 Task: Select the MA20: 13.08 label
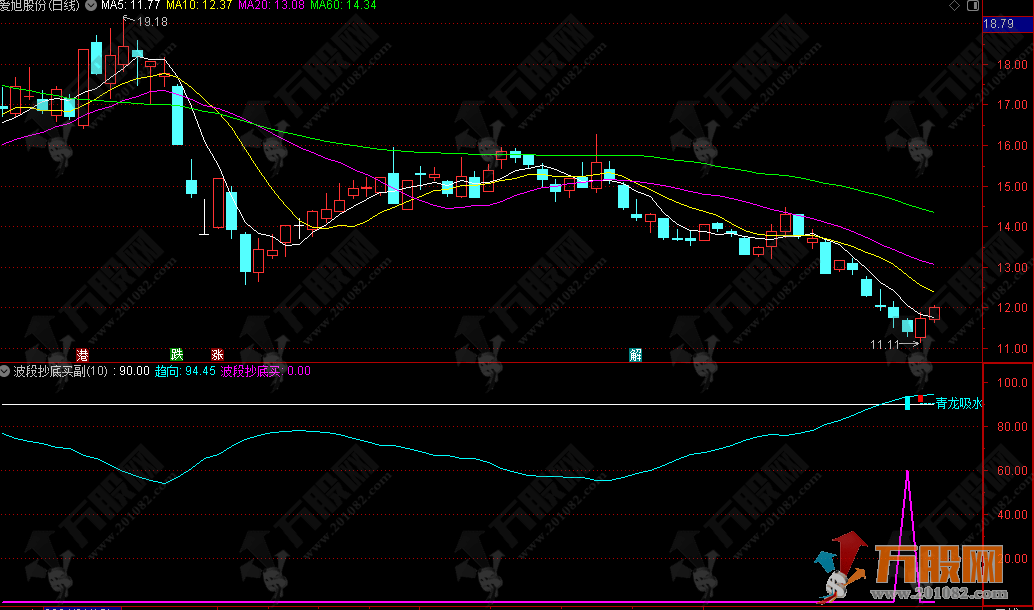[271, 5]
